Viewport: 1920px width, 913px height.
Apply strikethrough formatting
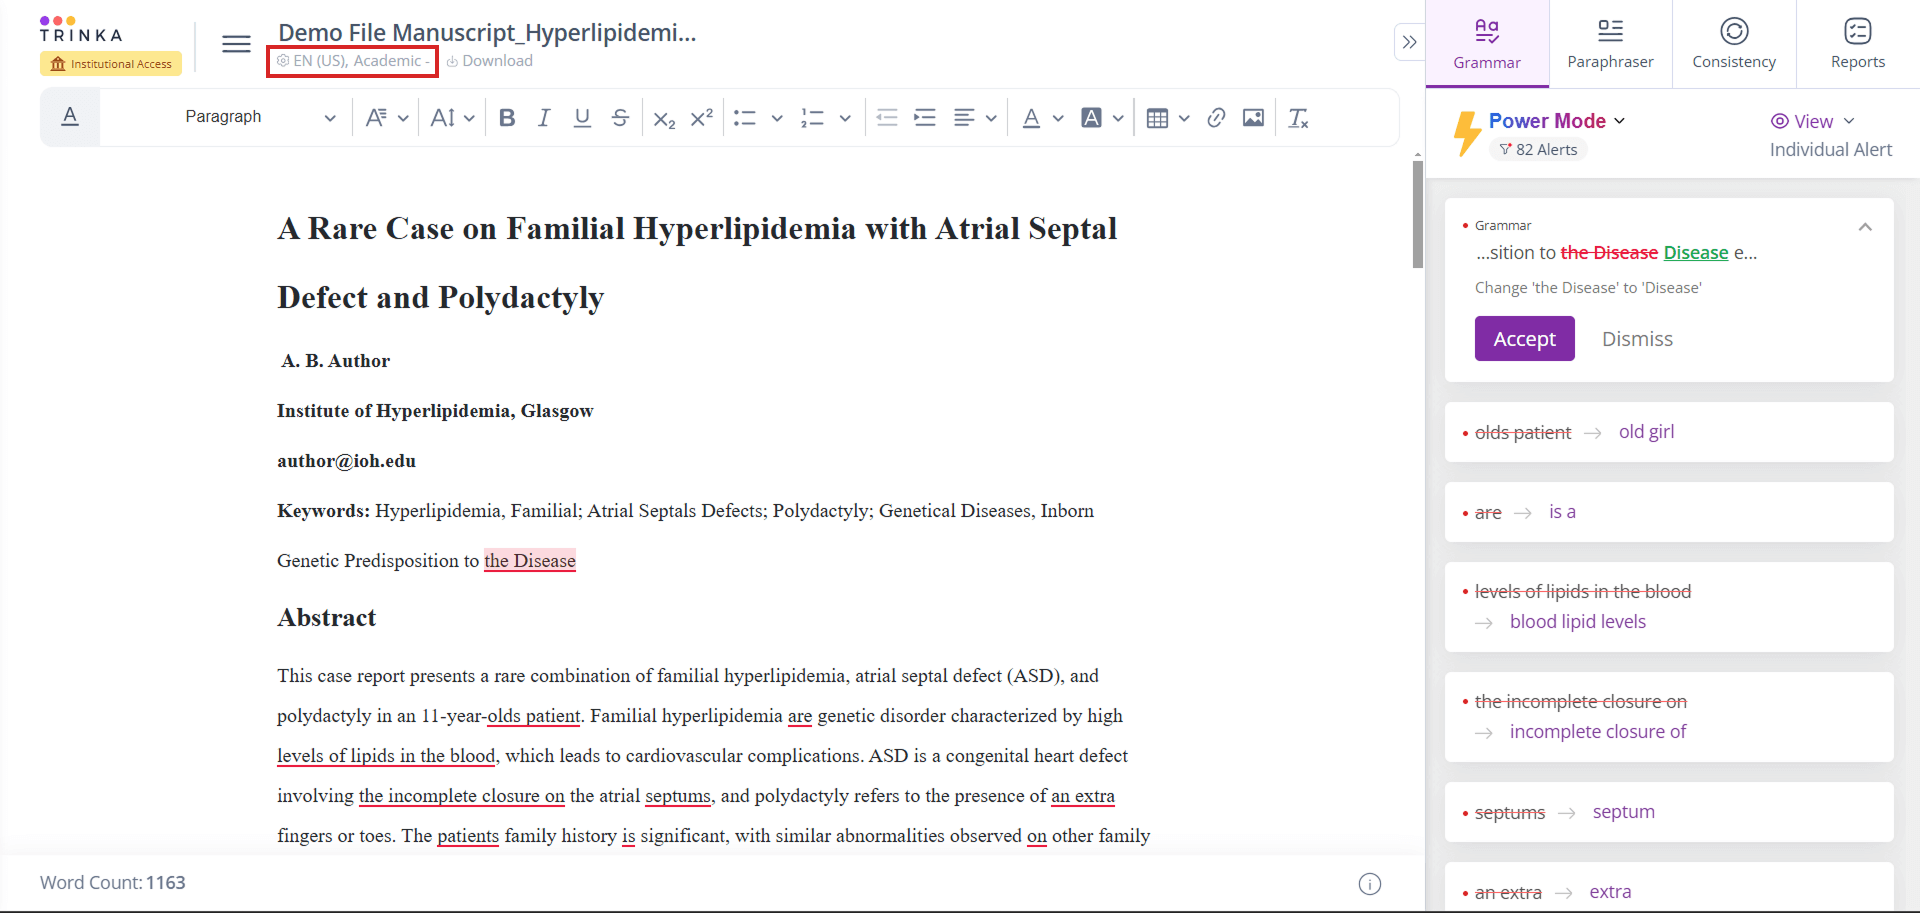(620, 118)
